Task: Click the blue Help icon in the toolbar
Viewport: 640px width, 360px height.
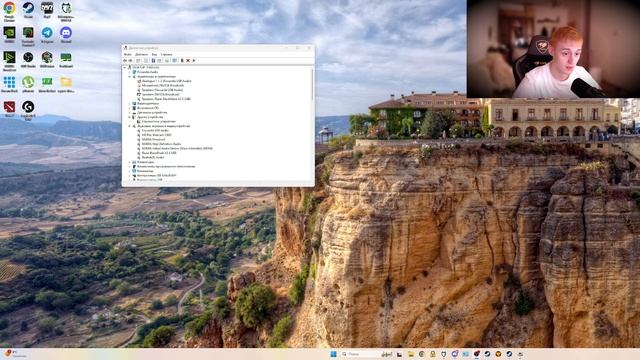Action: 153,60
